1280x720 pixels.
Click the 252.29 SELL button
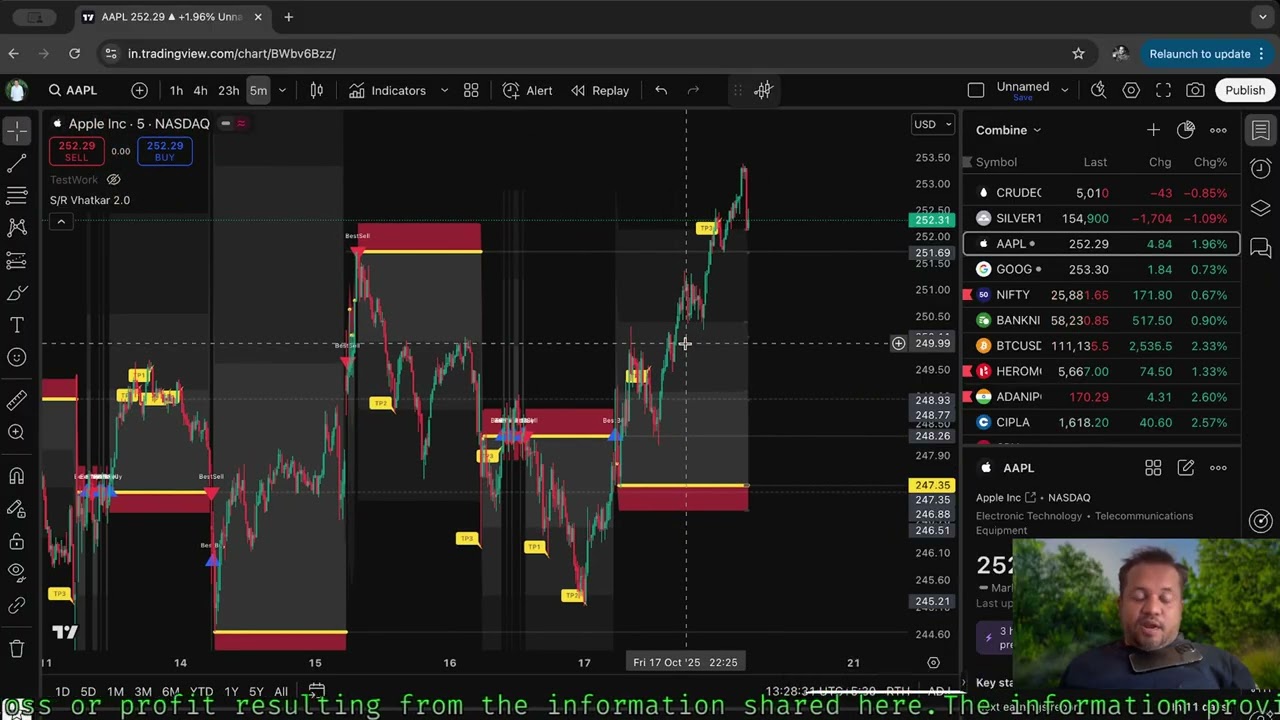[x=76, y=151]
